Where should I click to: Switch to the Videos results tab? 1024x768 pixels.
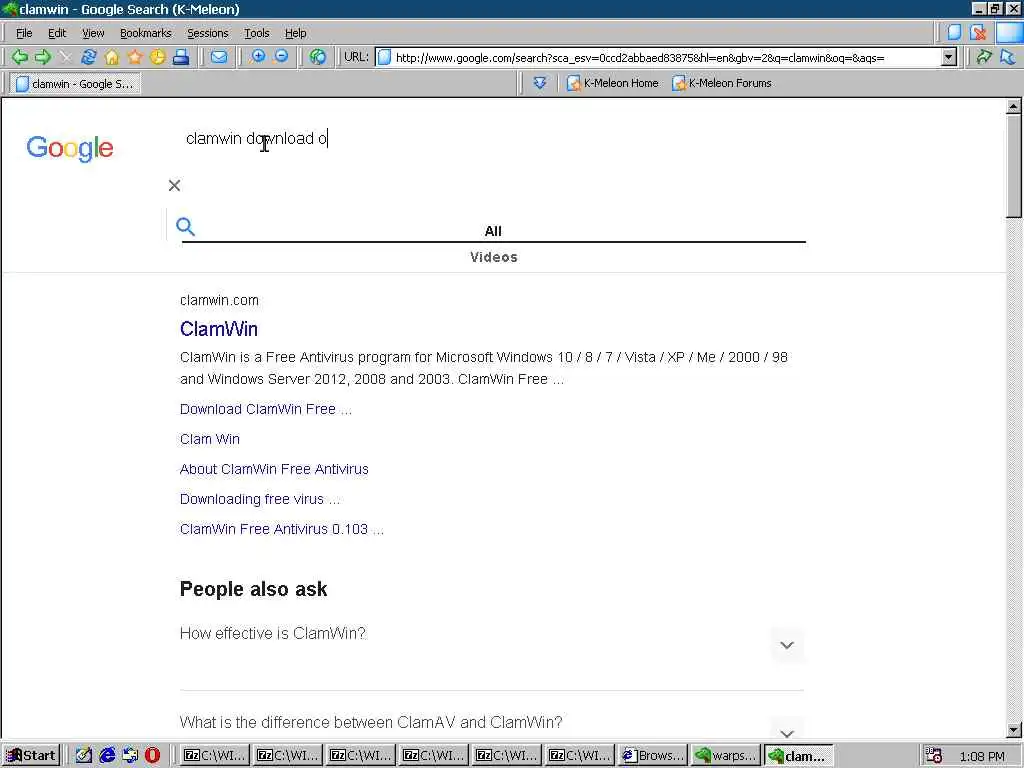pos(494,257)
